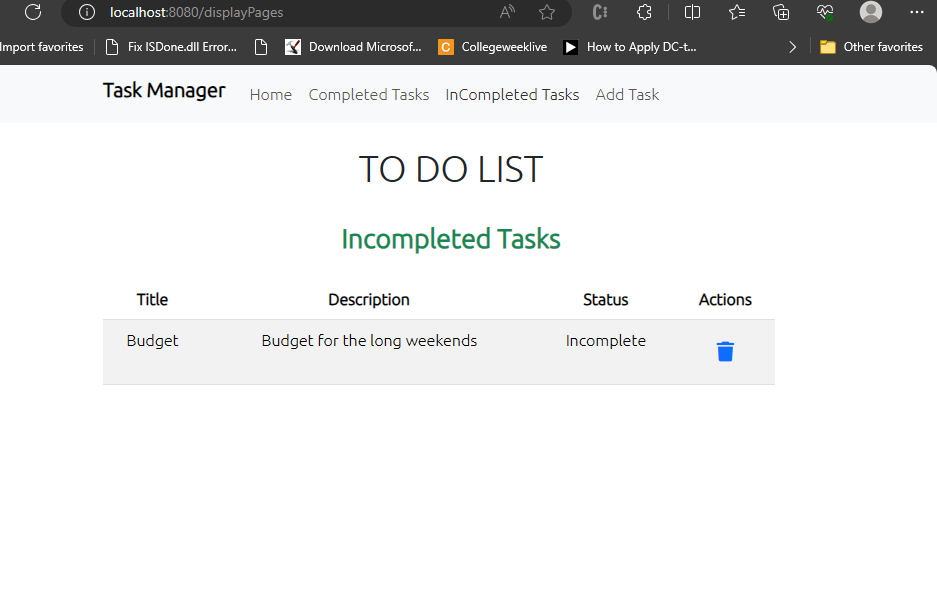Navigate Home from the Task Manager menu
This screenshot has width=937, height=598.
point(270,94)
